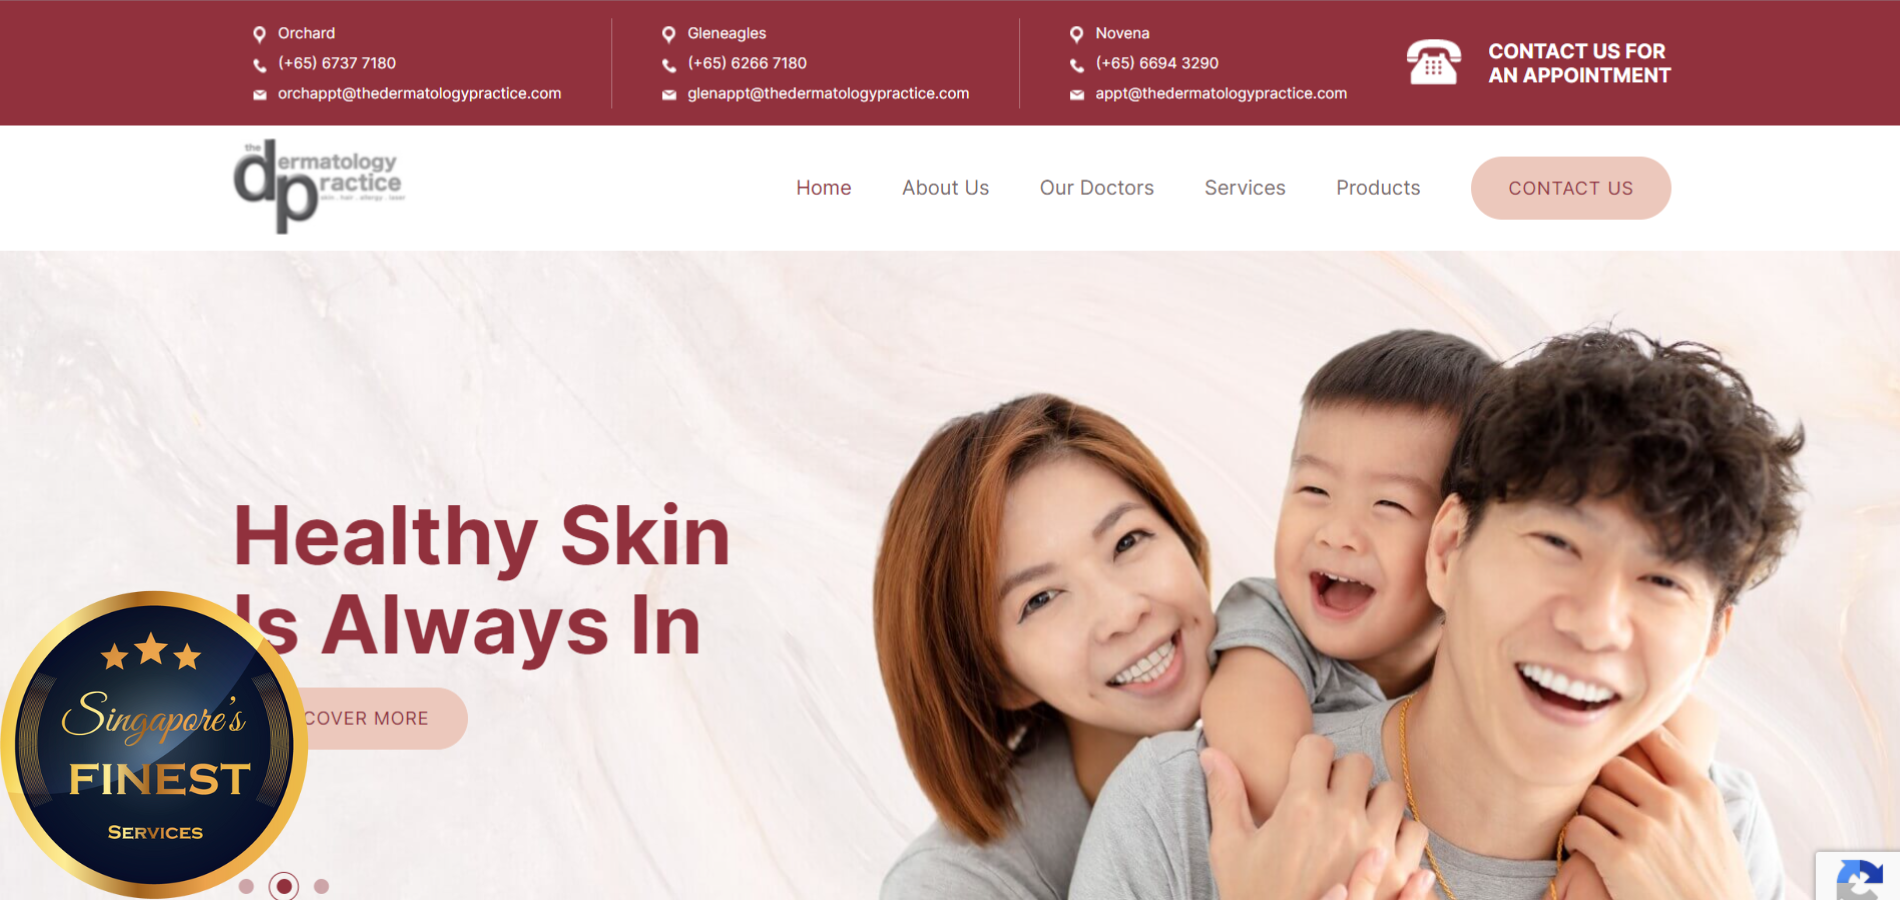Viewport: 1900px width, 900px height.
Task: Click the Orchard phone handset icon
Action: click(260, 65)
